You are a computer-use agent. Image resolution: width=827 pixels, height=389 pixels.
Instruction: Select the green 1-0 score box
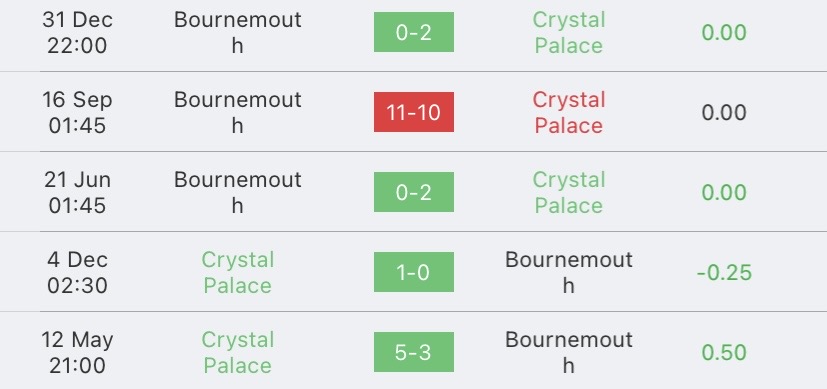pos(414,272)
